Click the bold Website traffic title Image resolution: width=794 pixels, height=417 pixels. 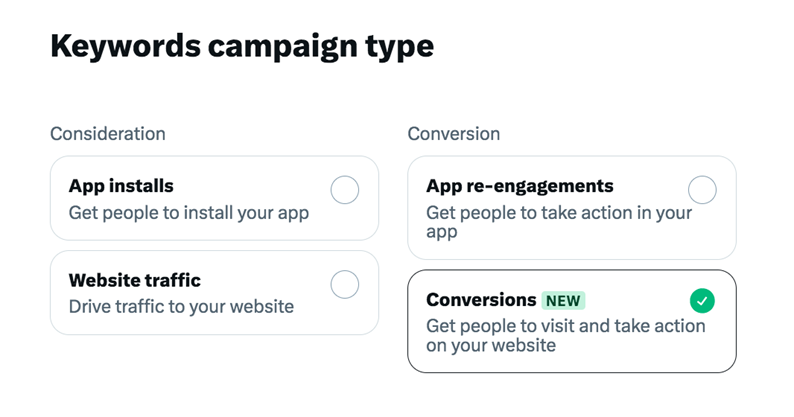(x=135, y=280)
